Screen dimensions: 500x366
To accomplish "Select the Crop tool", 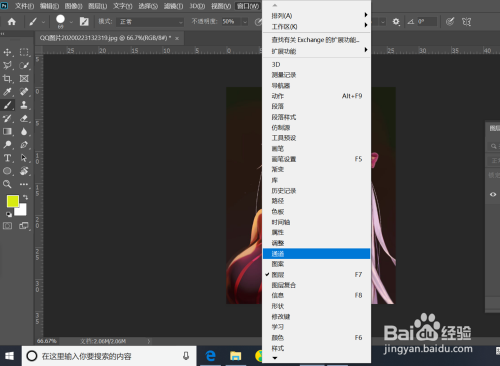I will point(7,79).
